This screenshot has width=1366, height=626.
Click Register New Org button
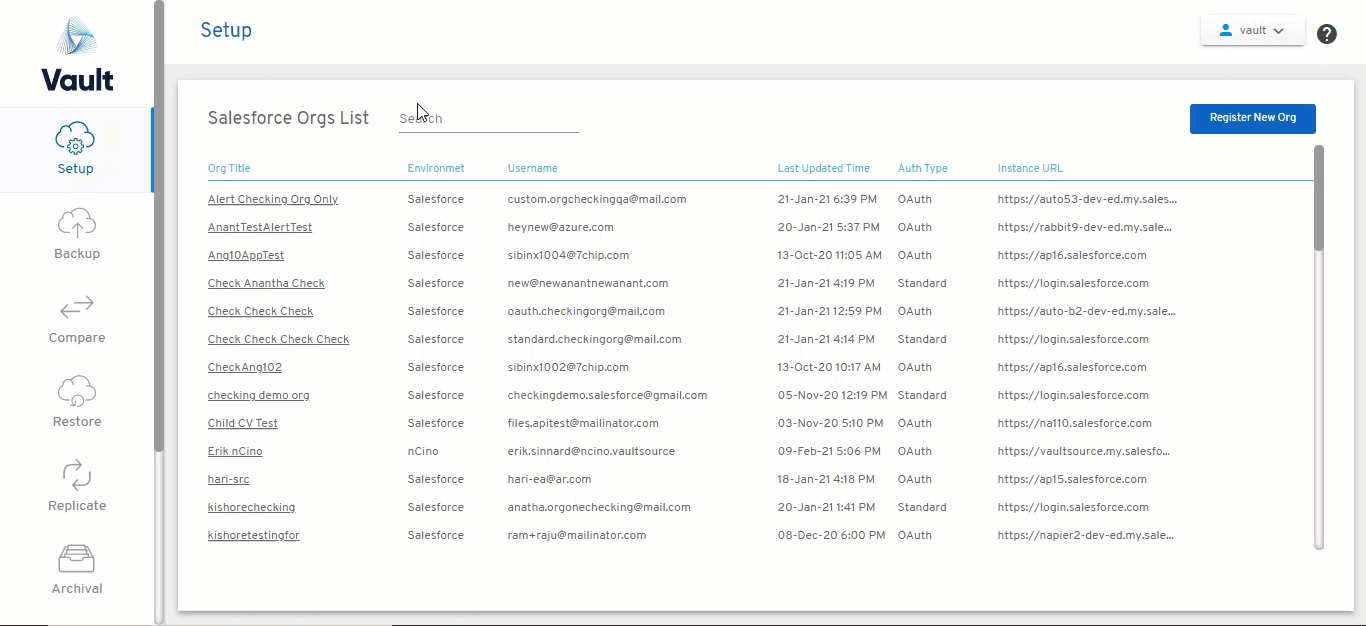pos(1252,118)
